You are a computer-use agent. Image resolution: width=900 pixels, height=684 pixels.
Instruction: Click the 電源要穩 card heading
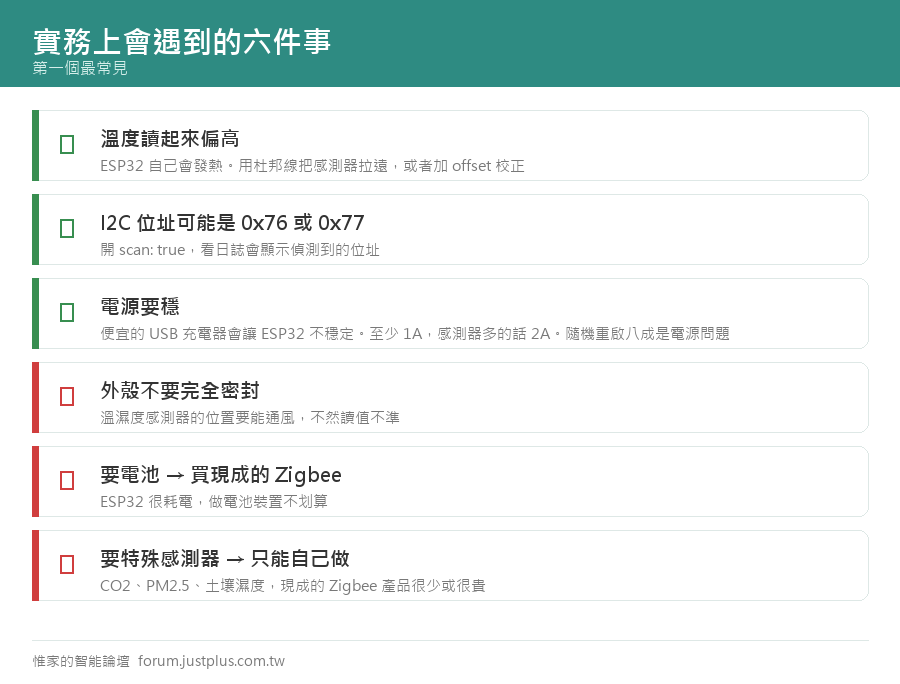point(140,306)
